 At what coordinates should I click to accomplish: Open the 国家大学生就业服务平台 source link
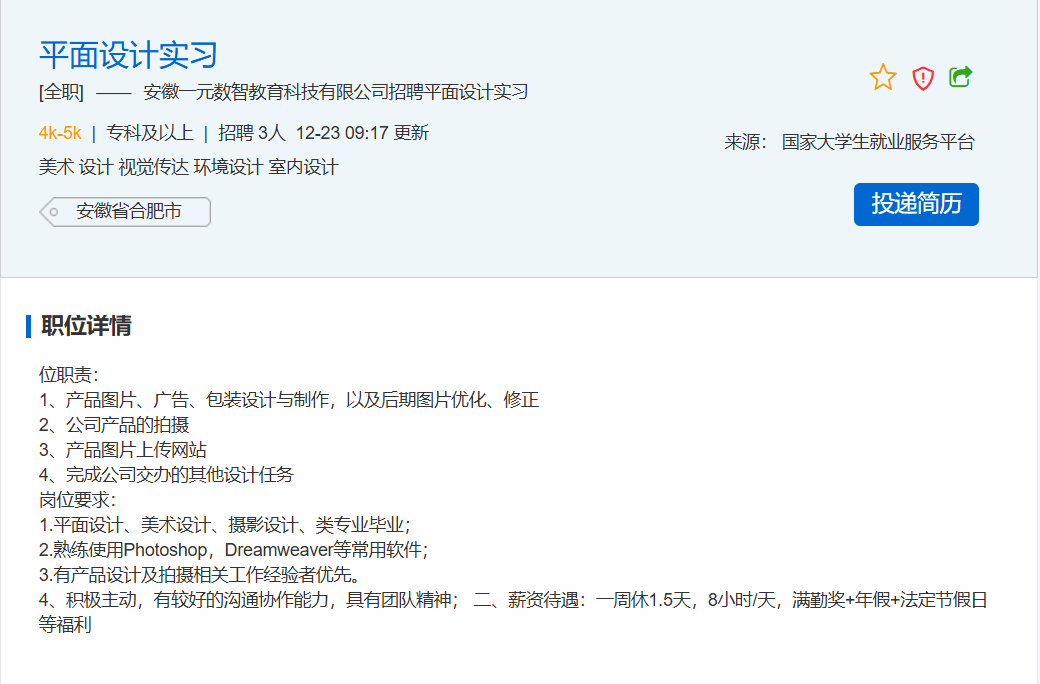[878, 142]
